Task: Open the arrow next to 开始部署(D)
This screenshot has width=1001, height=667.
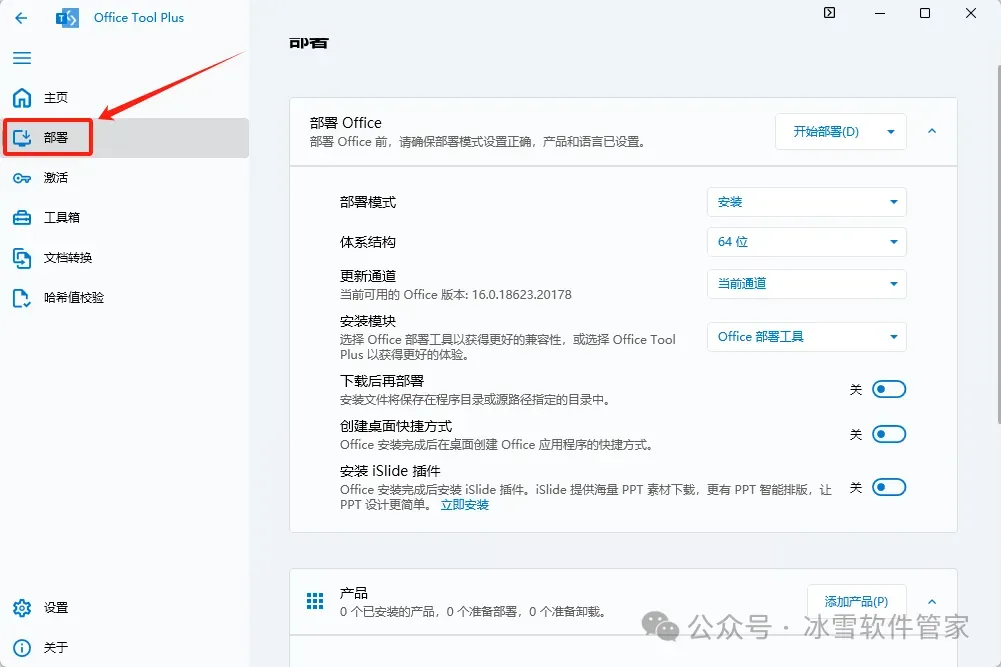Action: [891, 131]
